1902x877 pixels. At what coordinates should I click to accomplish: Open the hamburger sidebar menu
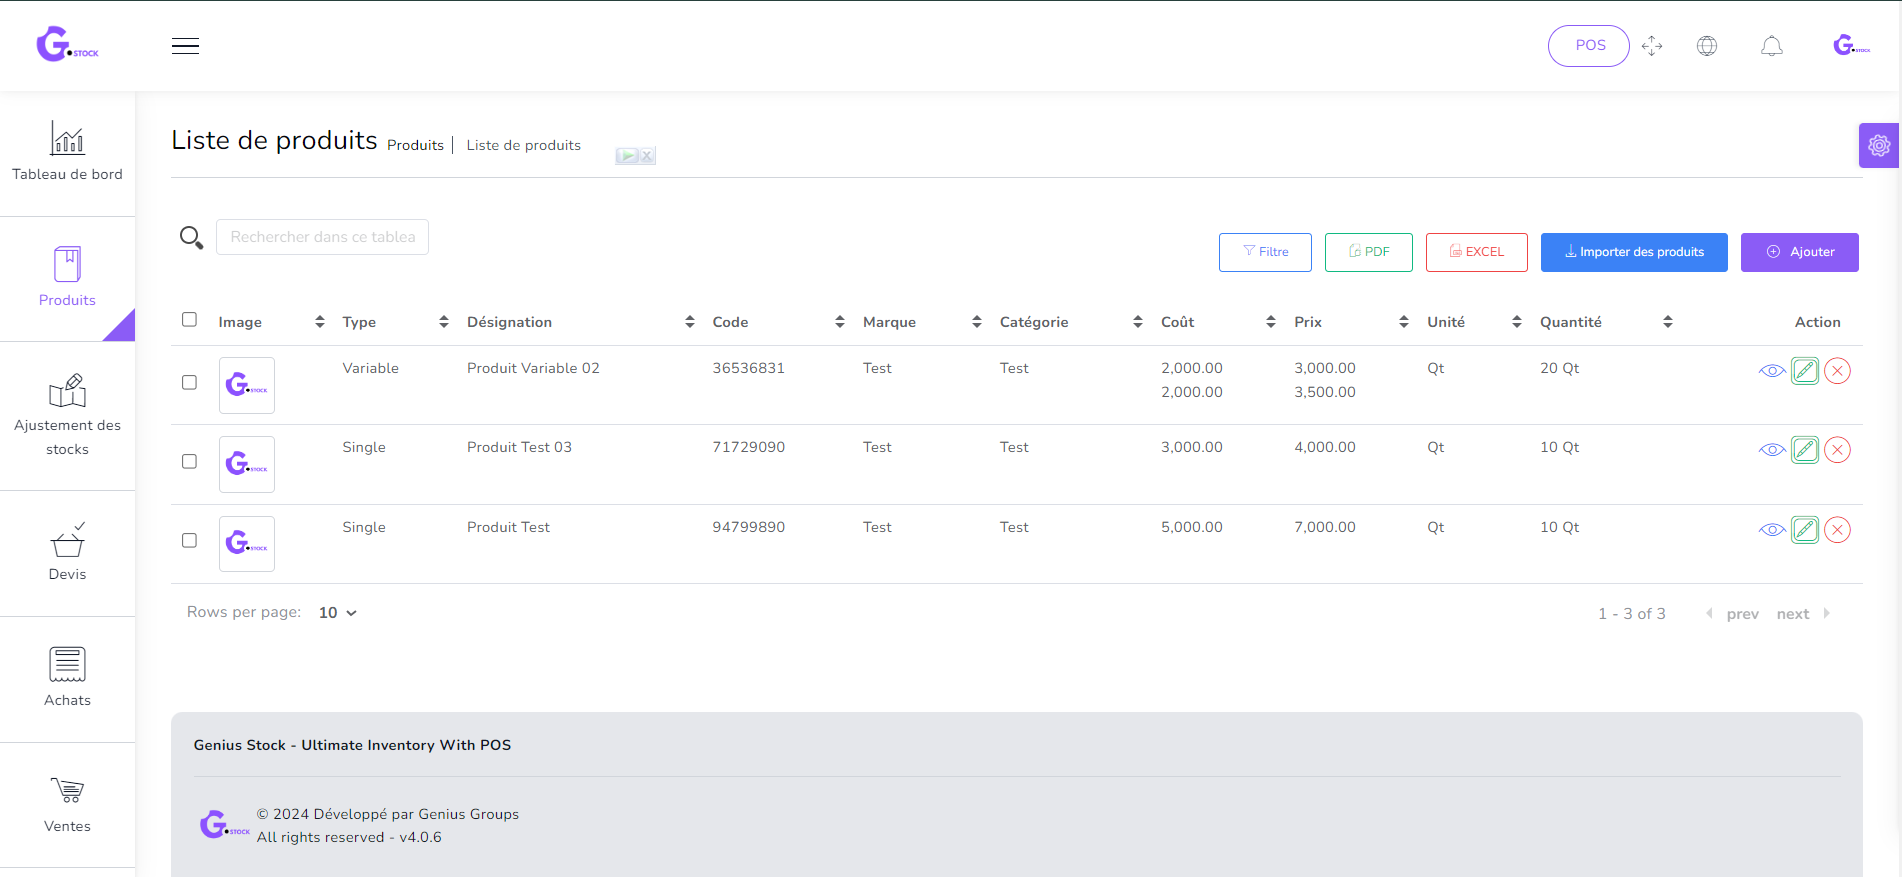point(185,46)
